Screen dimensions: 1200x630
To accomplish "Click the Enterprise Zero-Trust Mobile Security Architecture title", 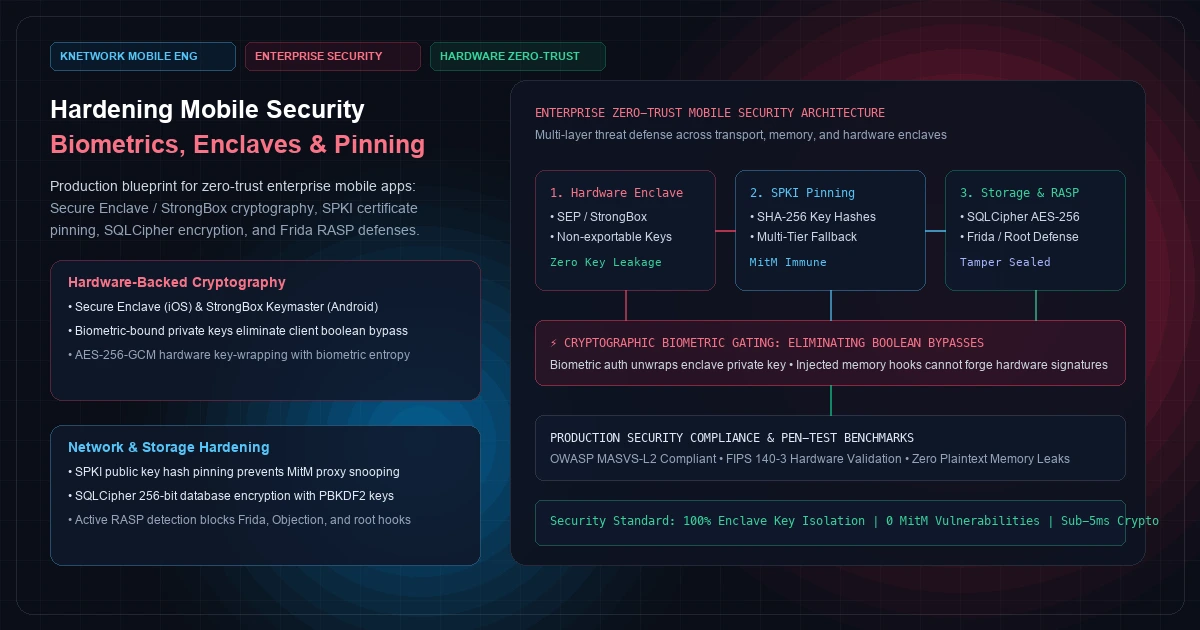I will [710, 113].
